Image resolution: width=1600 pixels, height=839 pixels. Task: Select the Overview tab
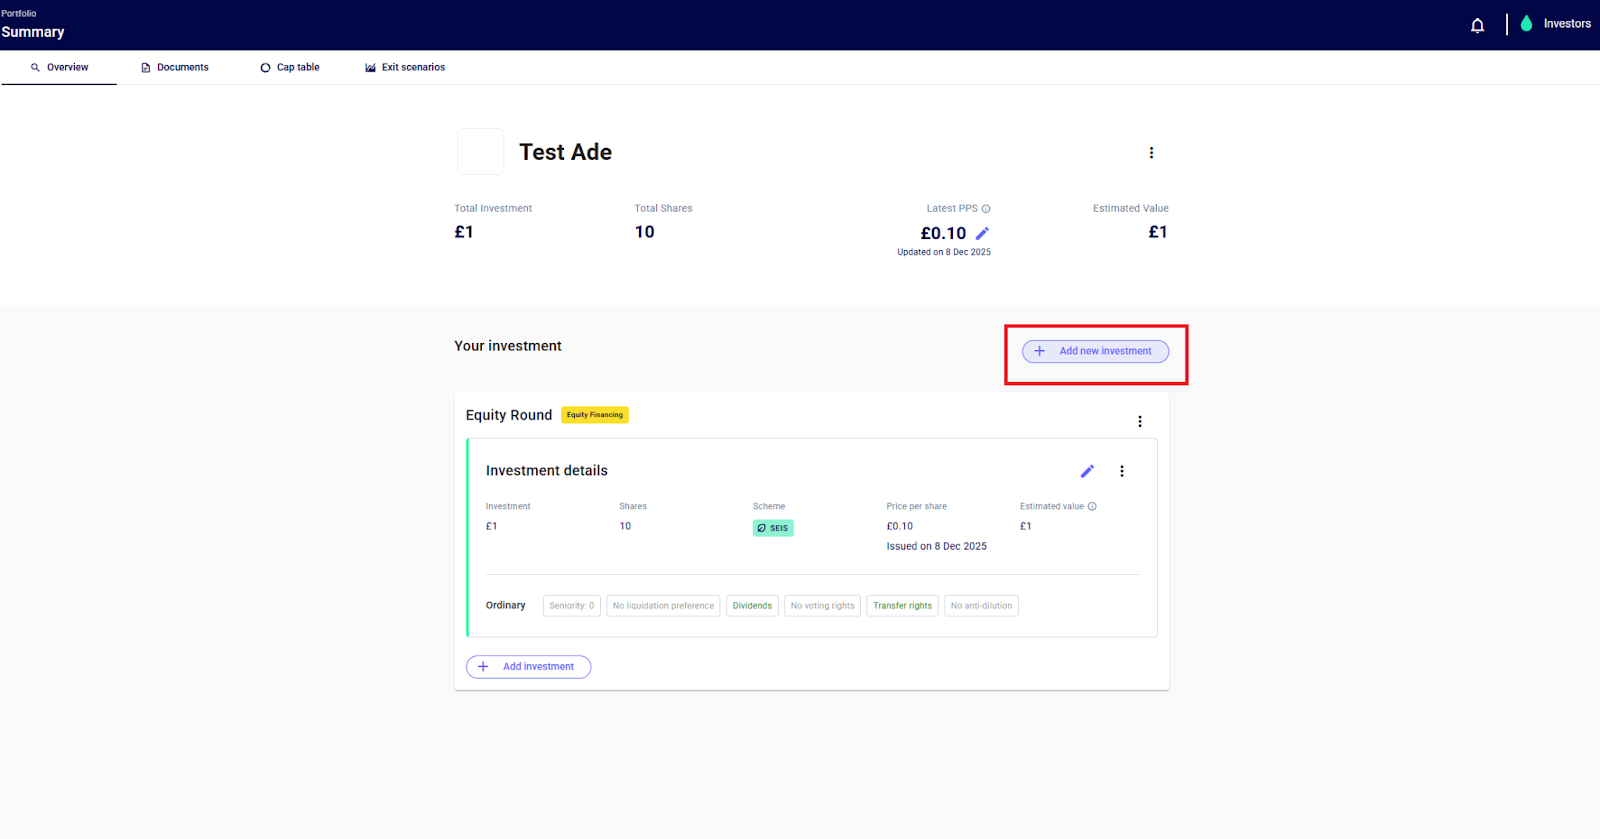point(59,68)
